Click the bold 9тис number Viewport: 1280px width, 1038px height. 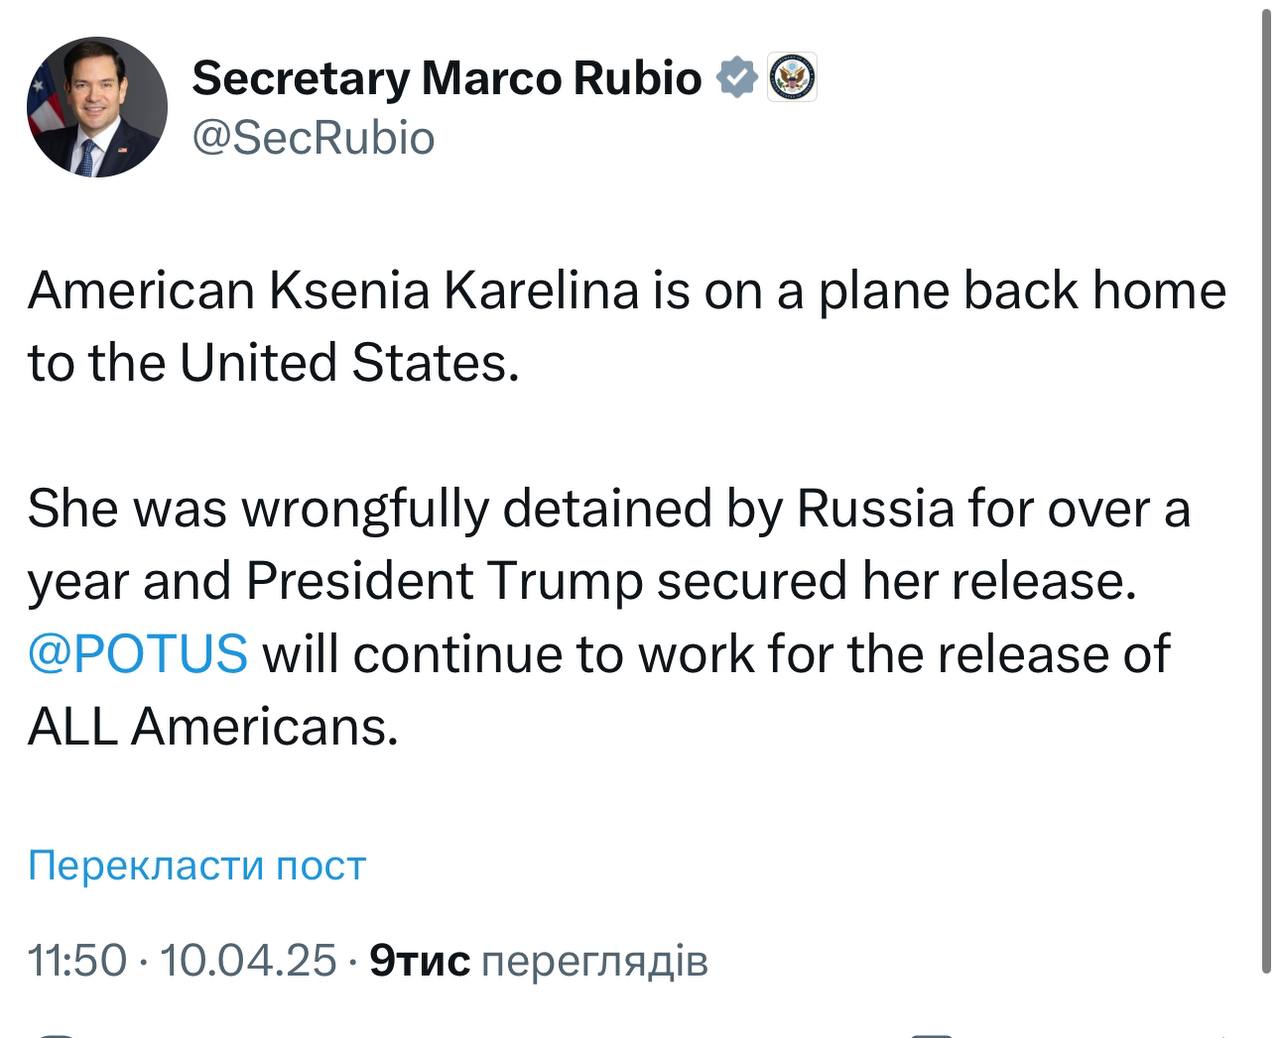(419, 961)
